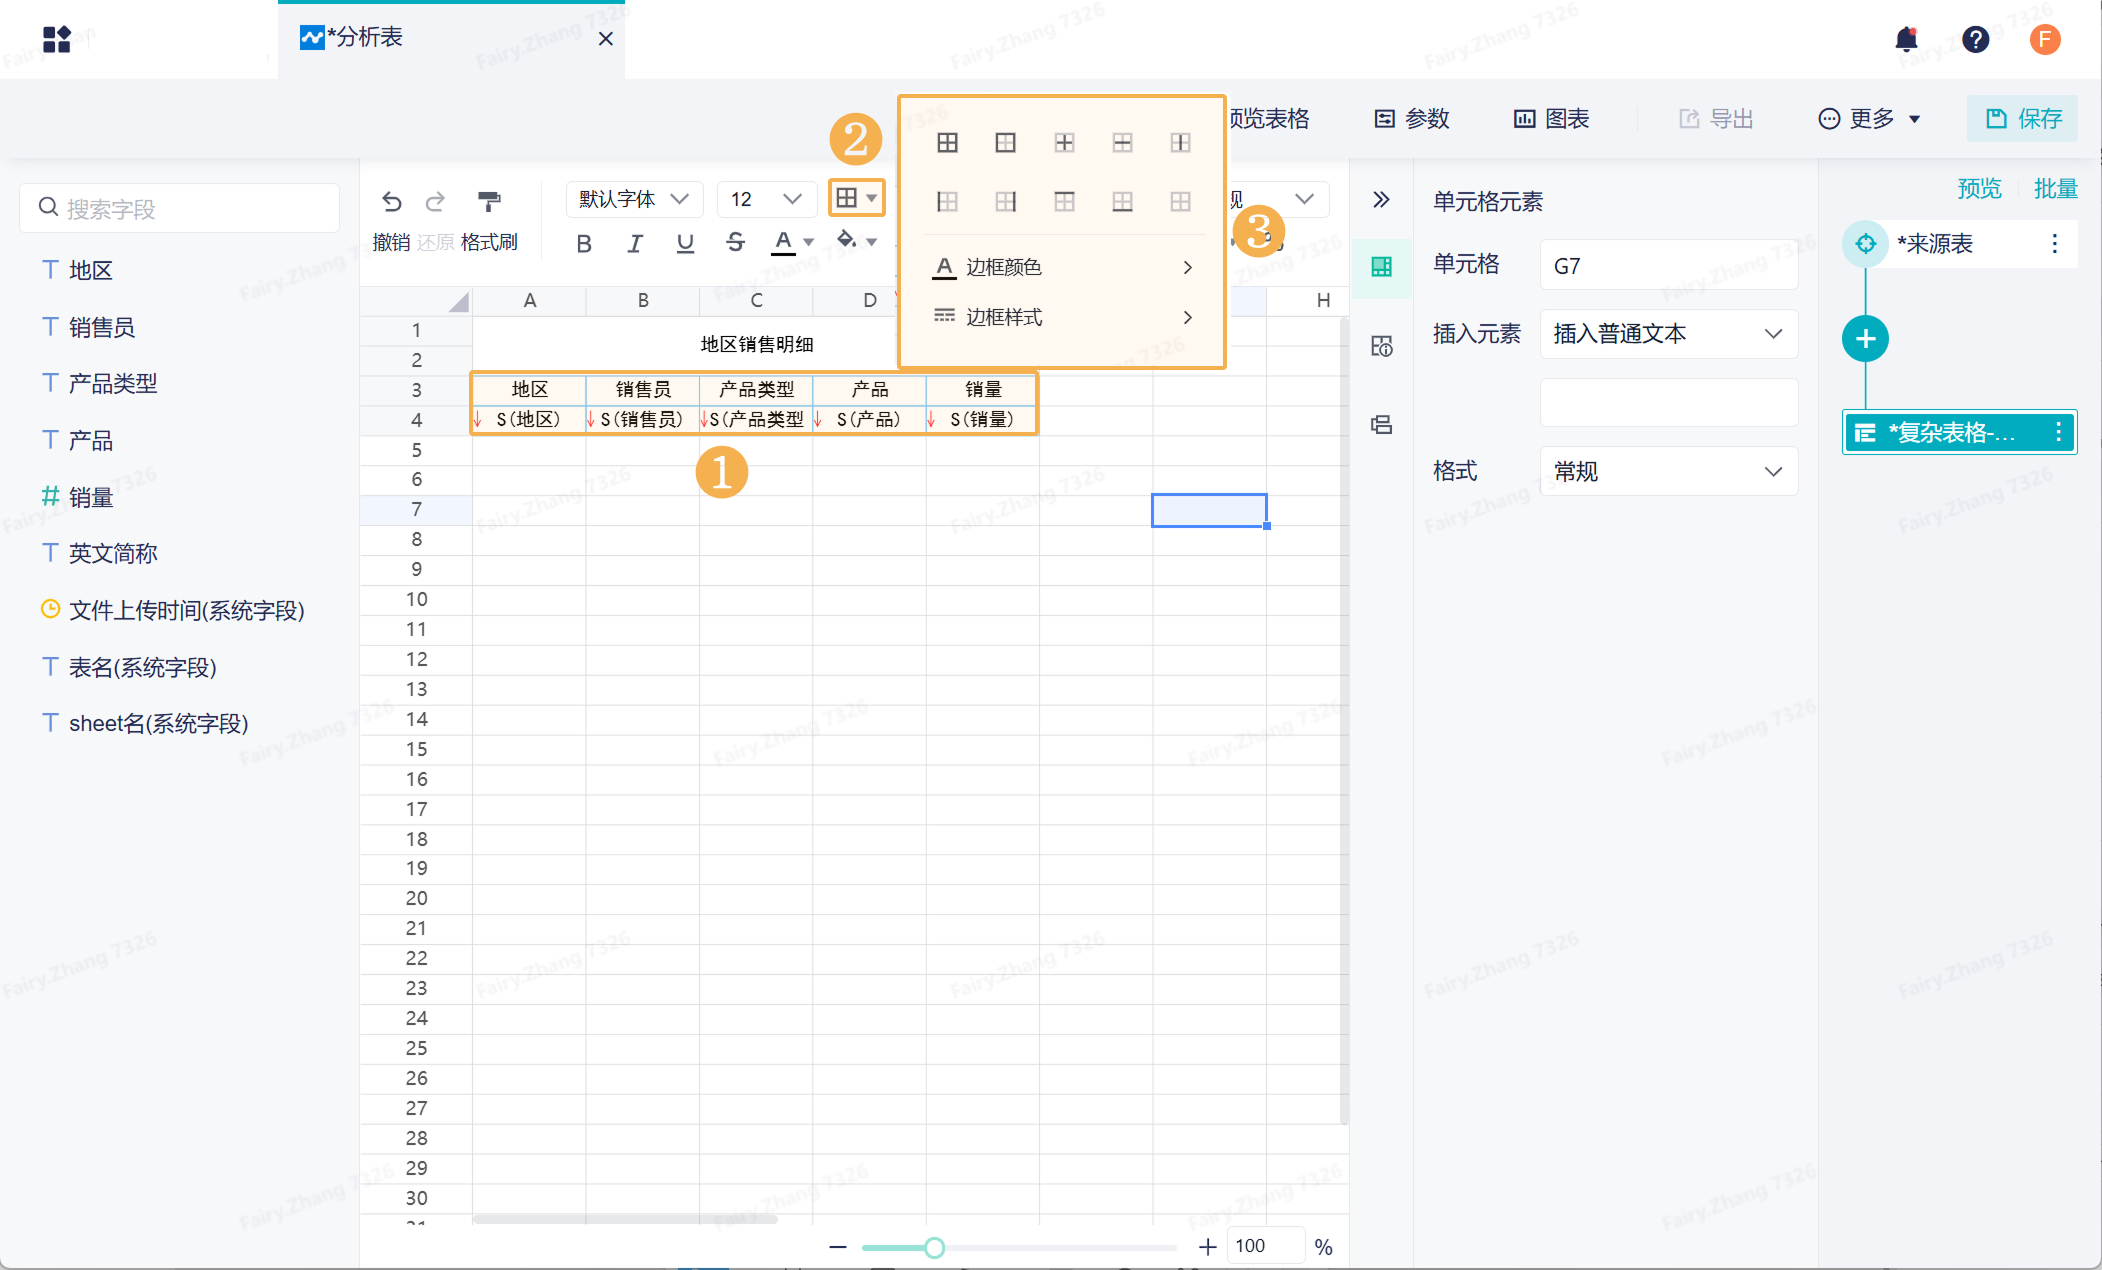Click green add step plus button

click(1865, 339)
